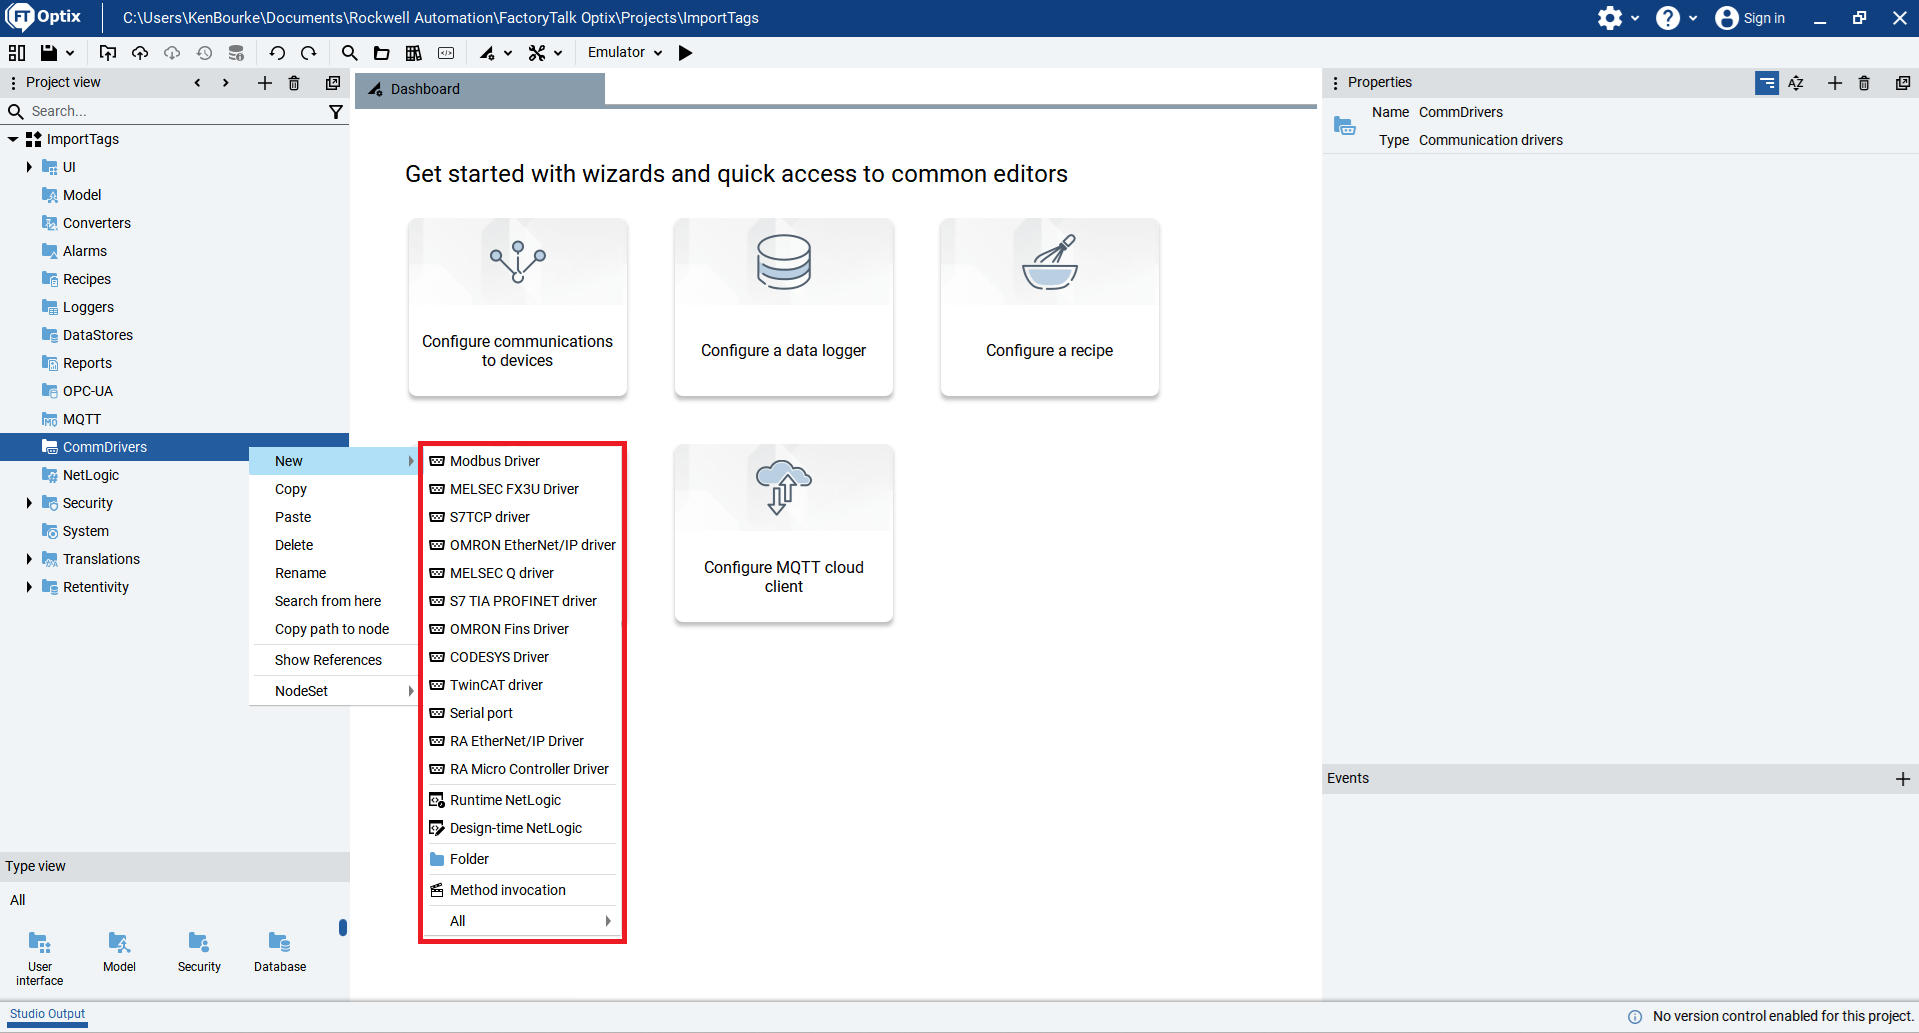Pop out the Project view panel
The image size is (1919, 1033).
click(333, 83)
